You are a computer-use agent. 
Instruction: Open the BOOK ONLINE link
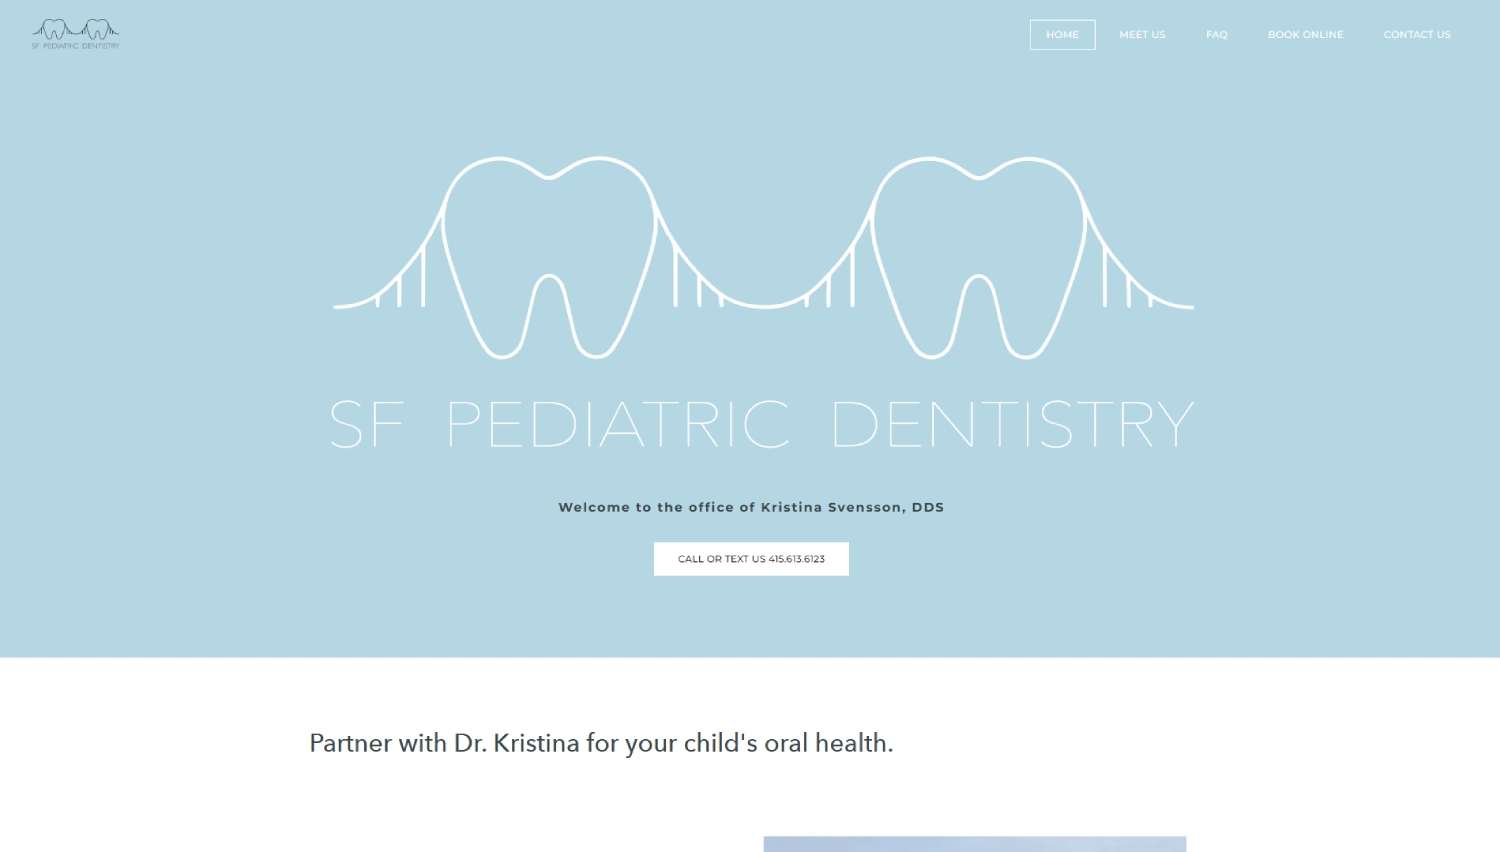(1305, 34)
